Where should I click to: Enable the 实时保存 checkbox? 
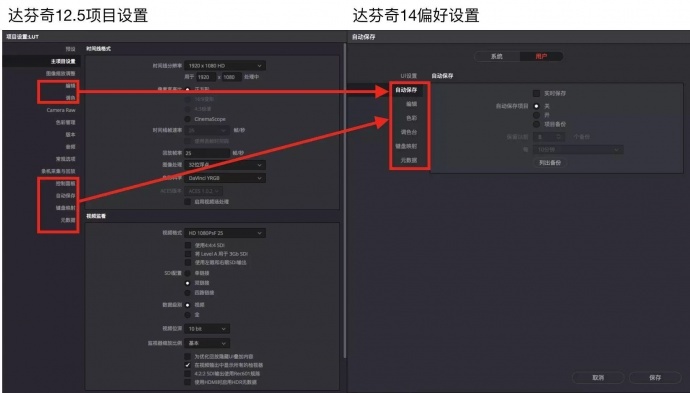pos(536,93)
